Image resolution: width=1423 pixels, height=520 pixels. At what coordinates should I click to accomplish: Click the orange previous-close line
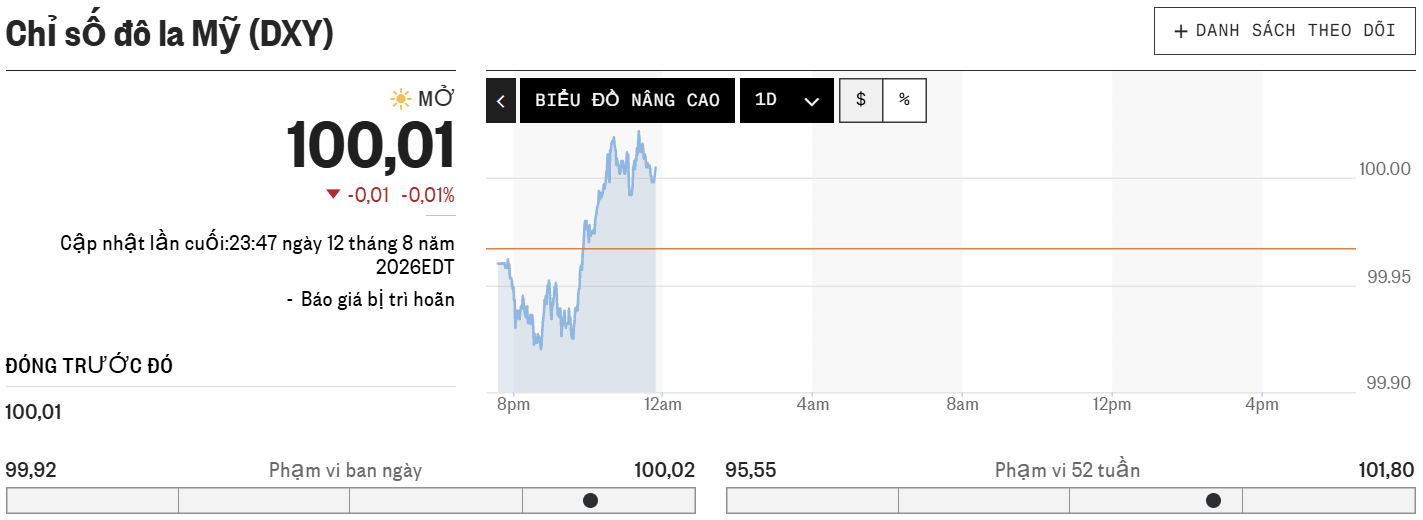coord(921,248)
